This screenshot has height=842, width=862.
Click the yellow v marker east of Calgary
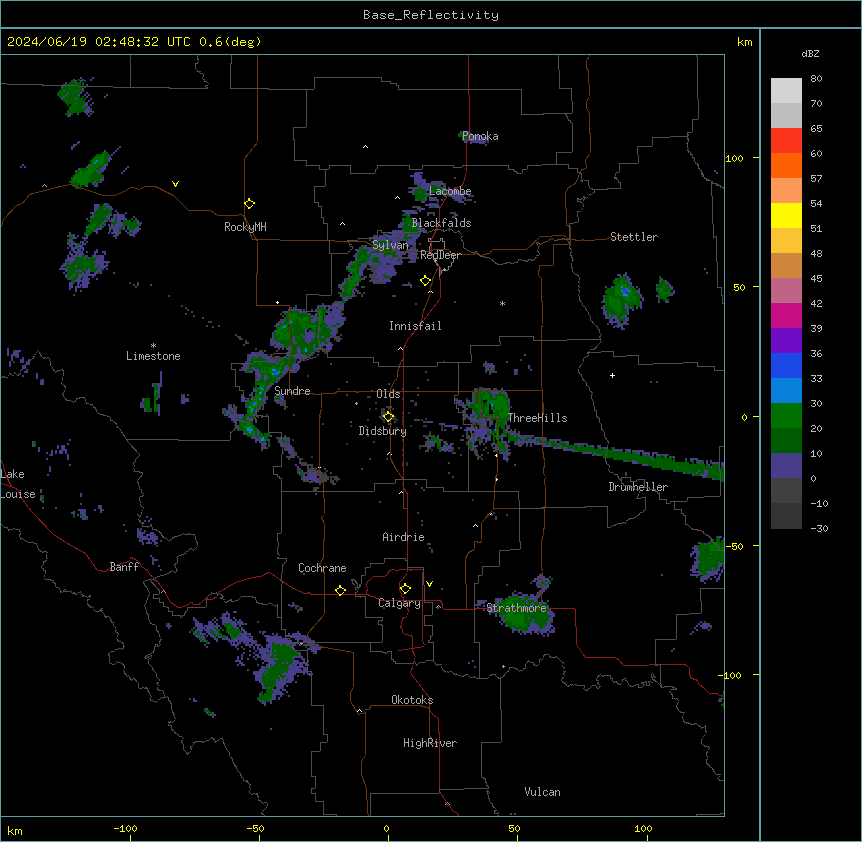(429, 584)
